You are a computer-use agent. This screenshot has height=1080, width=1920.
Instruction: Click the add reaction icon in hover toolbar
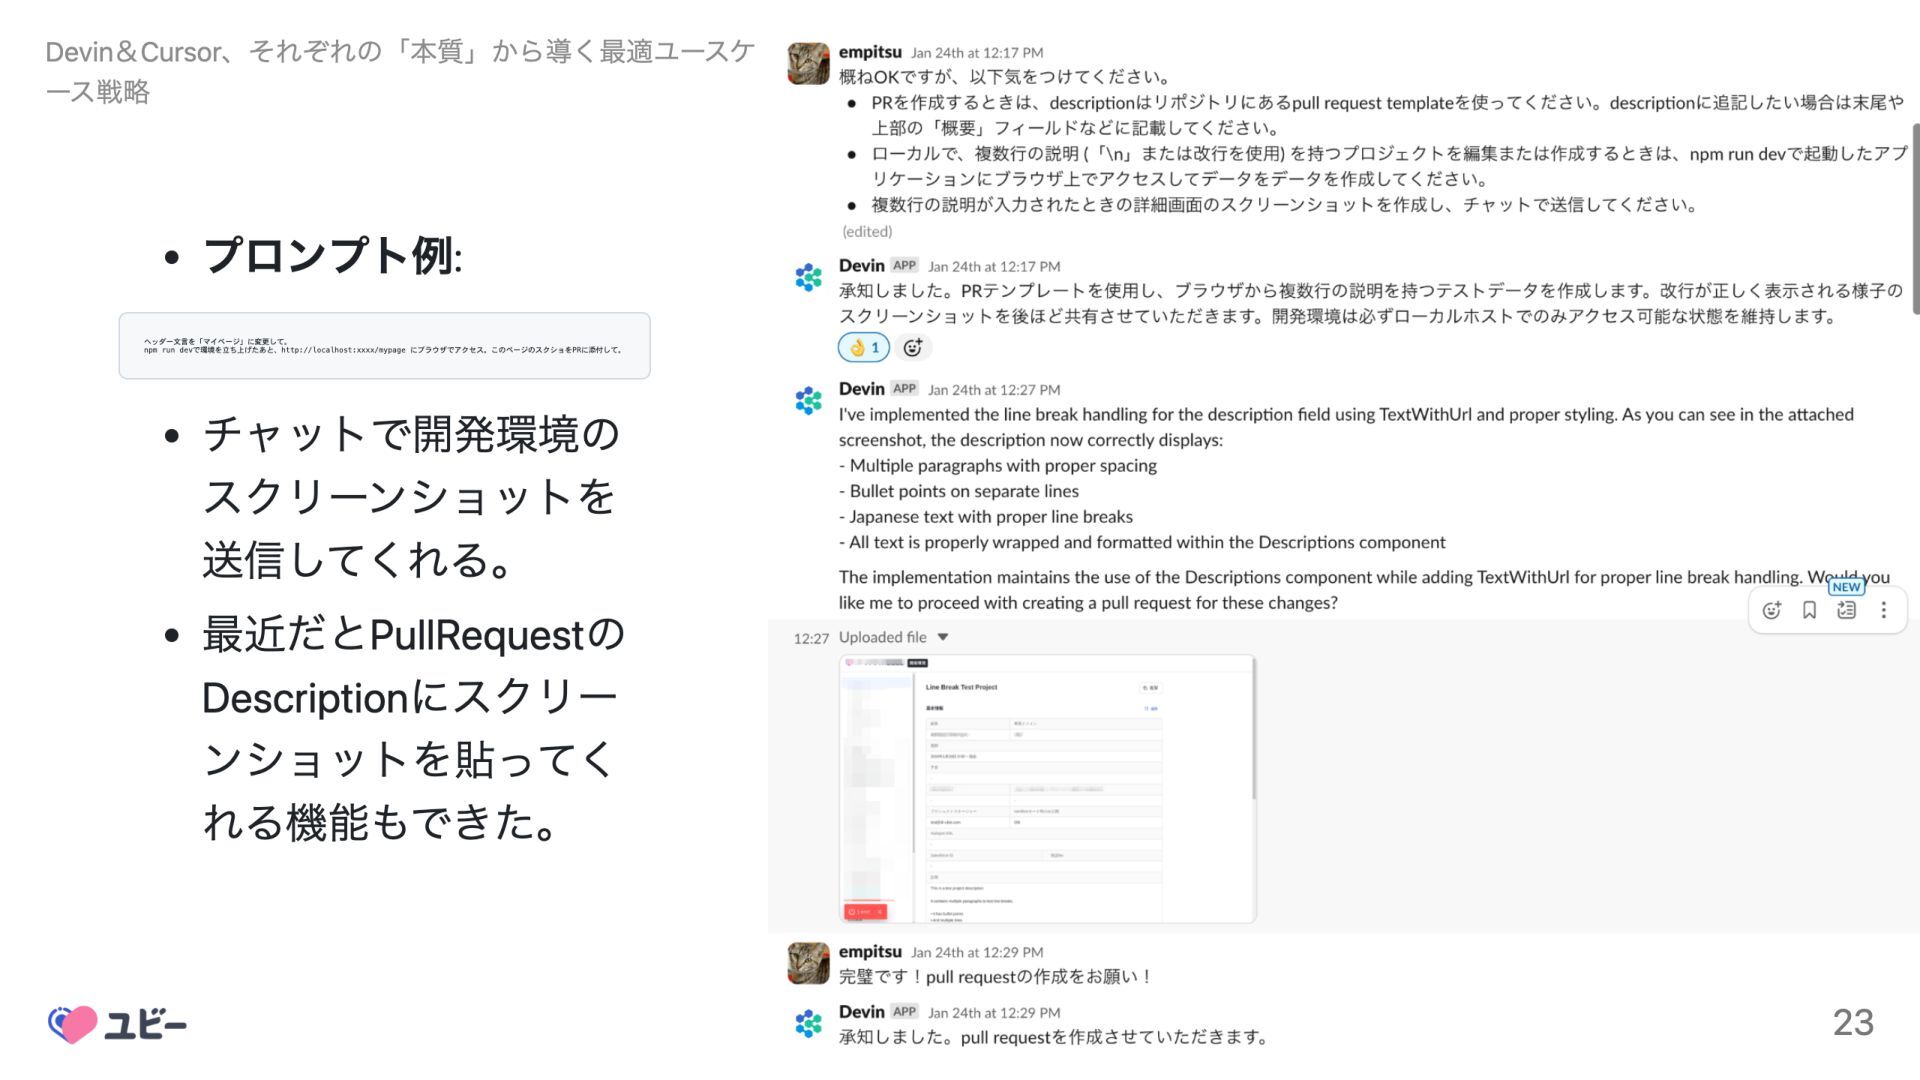point(1771,610)
